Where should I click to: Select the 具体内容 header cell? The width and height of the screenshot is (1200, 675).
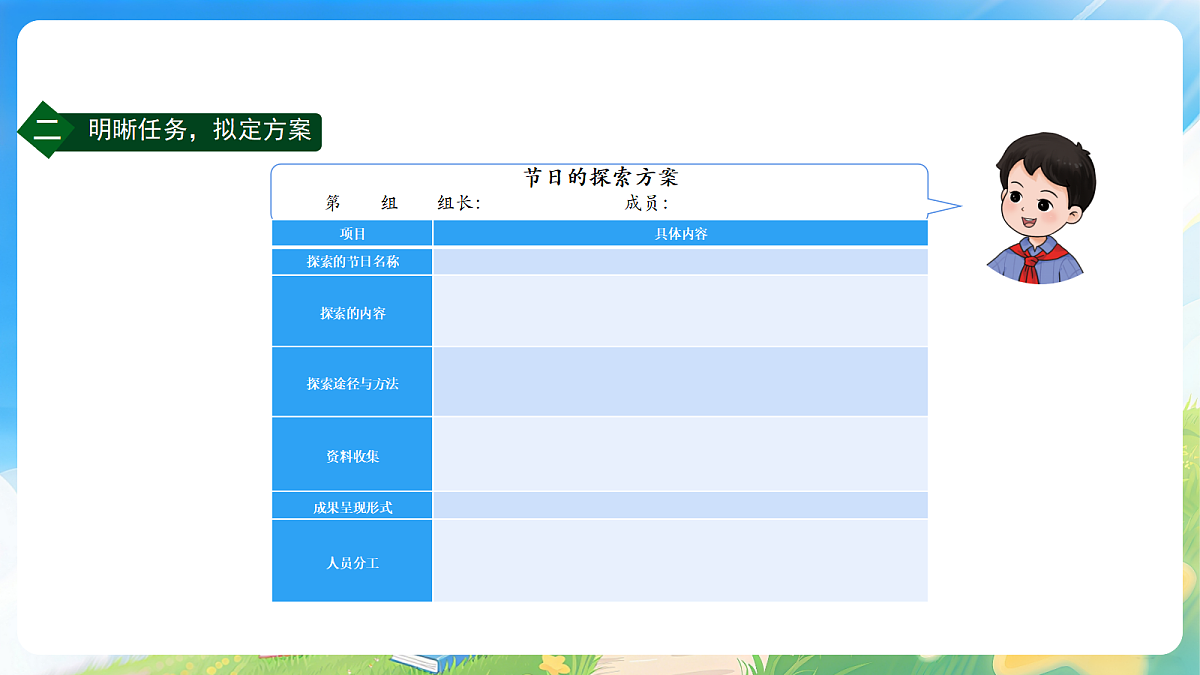tap(680, 233)
